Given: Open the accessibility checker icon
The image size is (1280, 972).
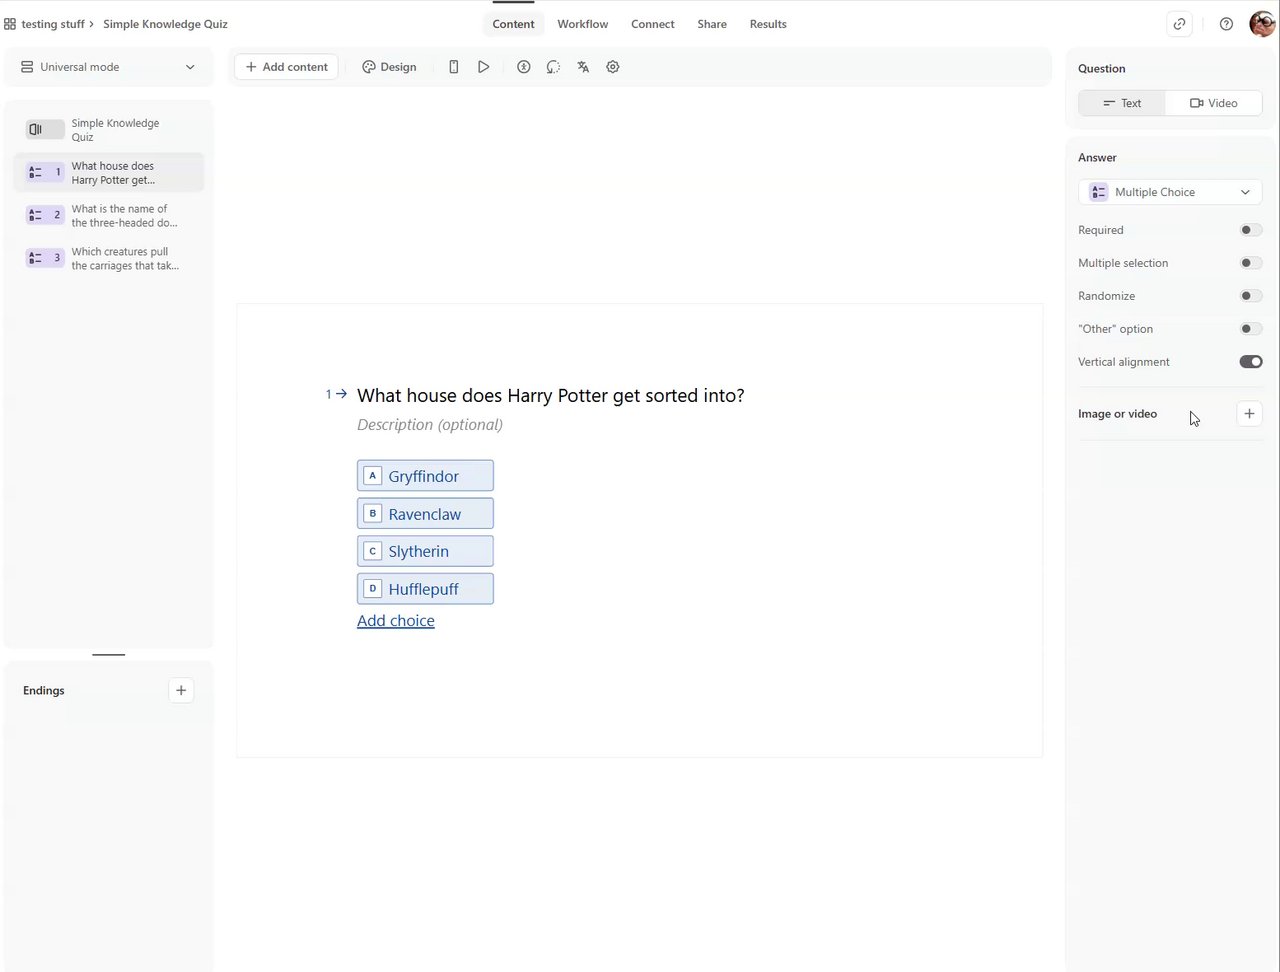Looking at the screenshot, I should (x=523, y=67).
